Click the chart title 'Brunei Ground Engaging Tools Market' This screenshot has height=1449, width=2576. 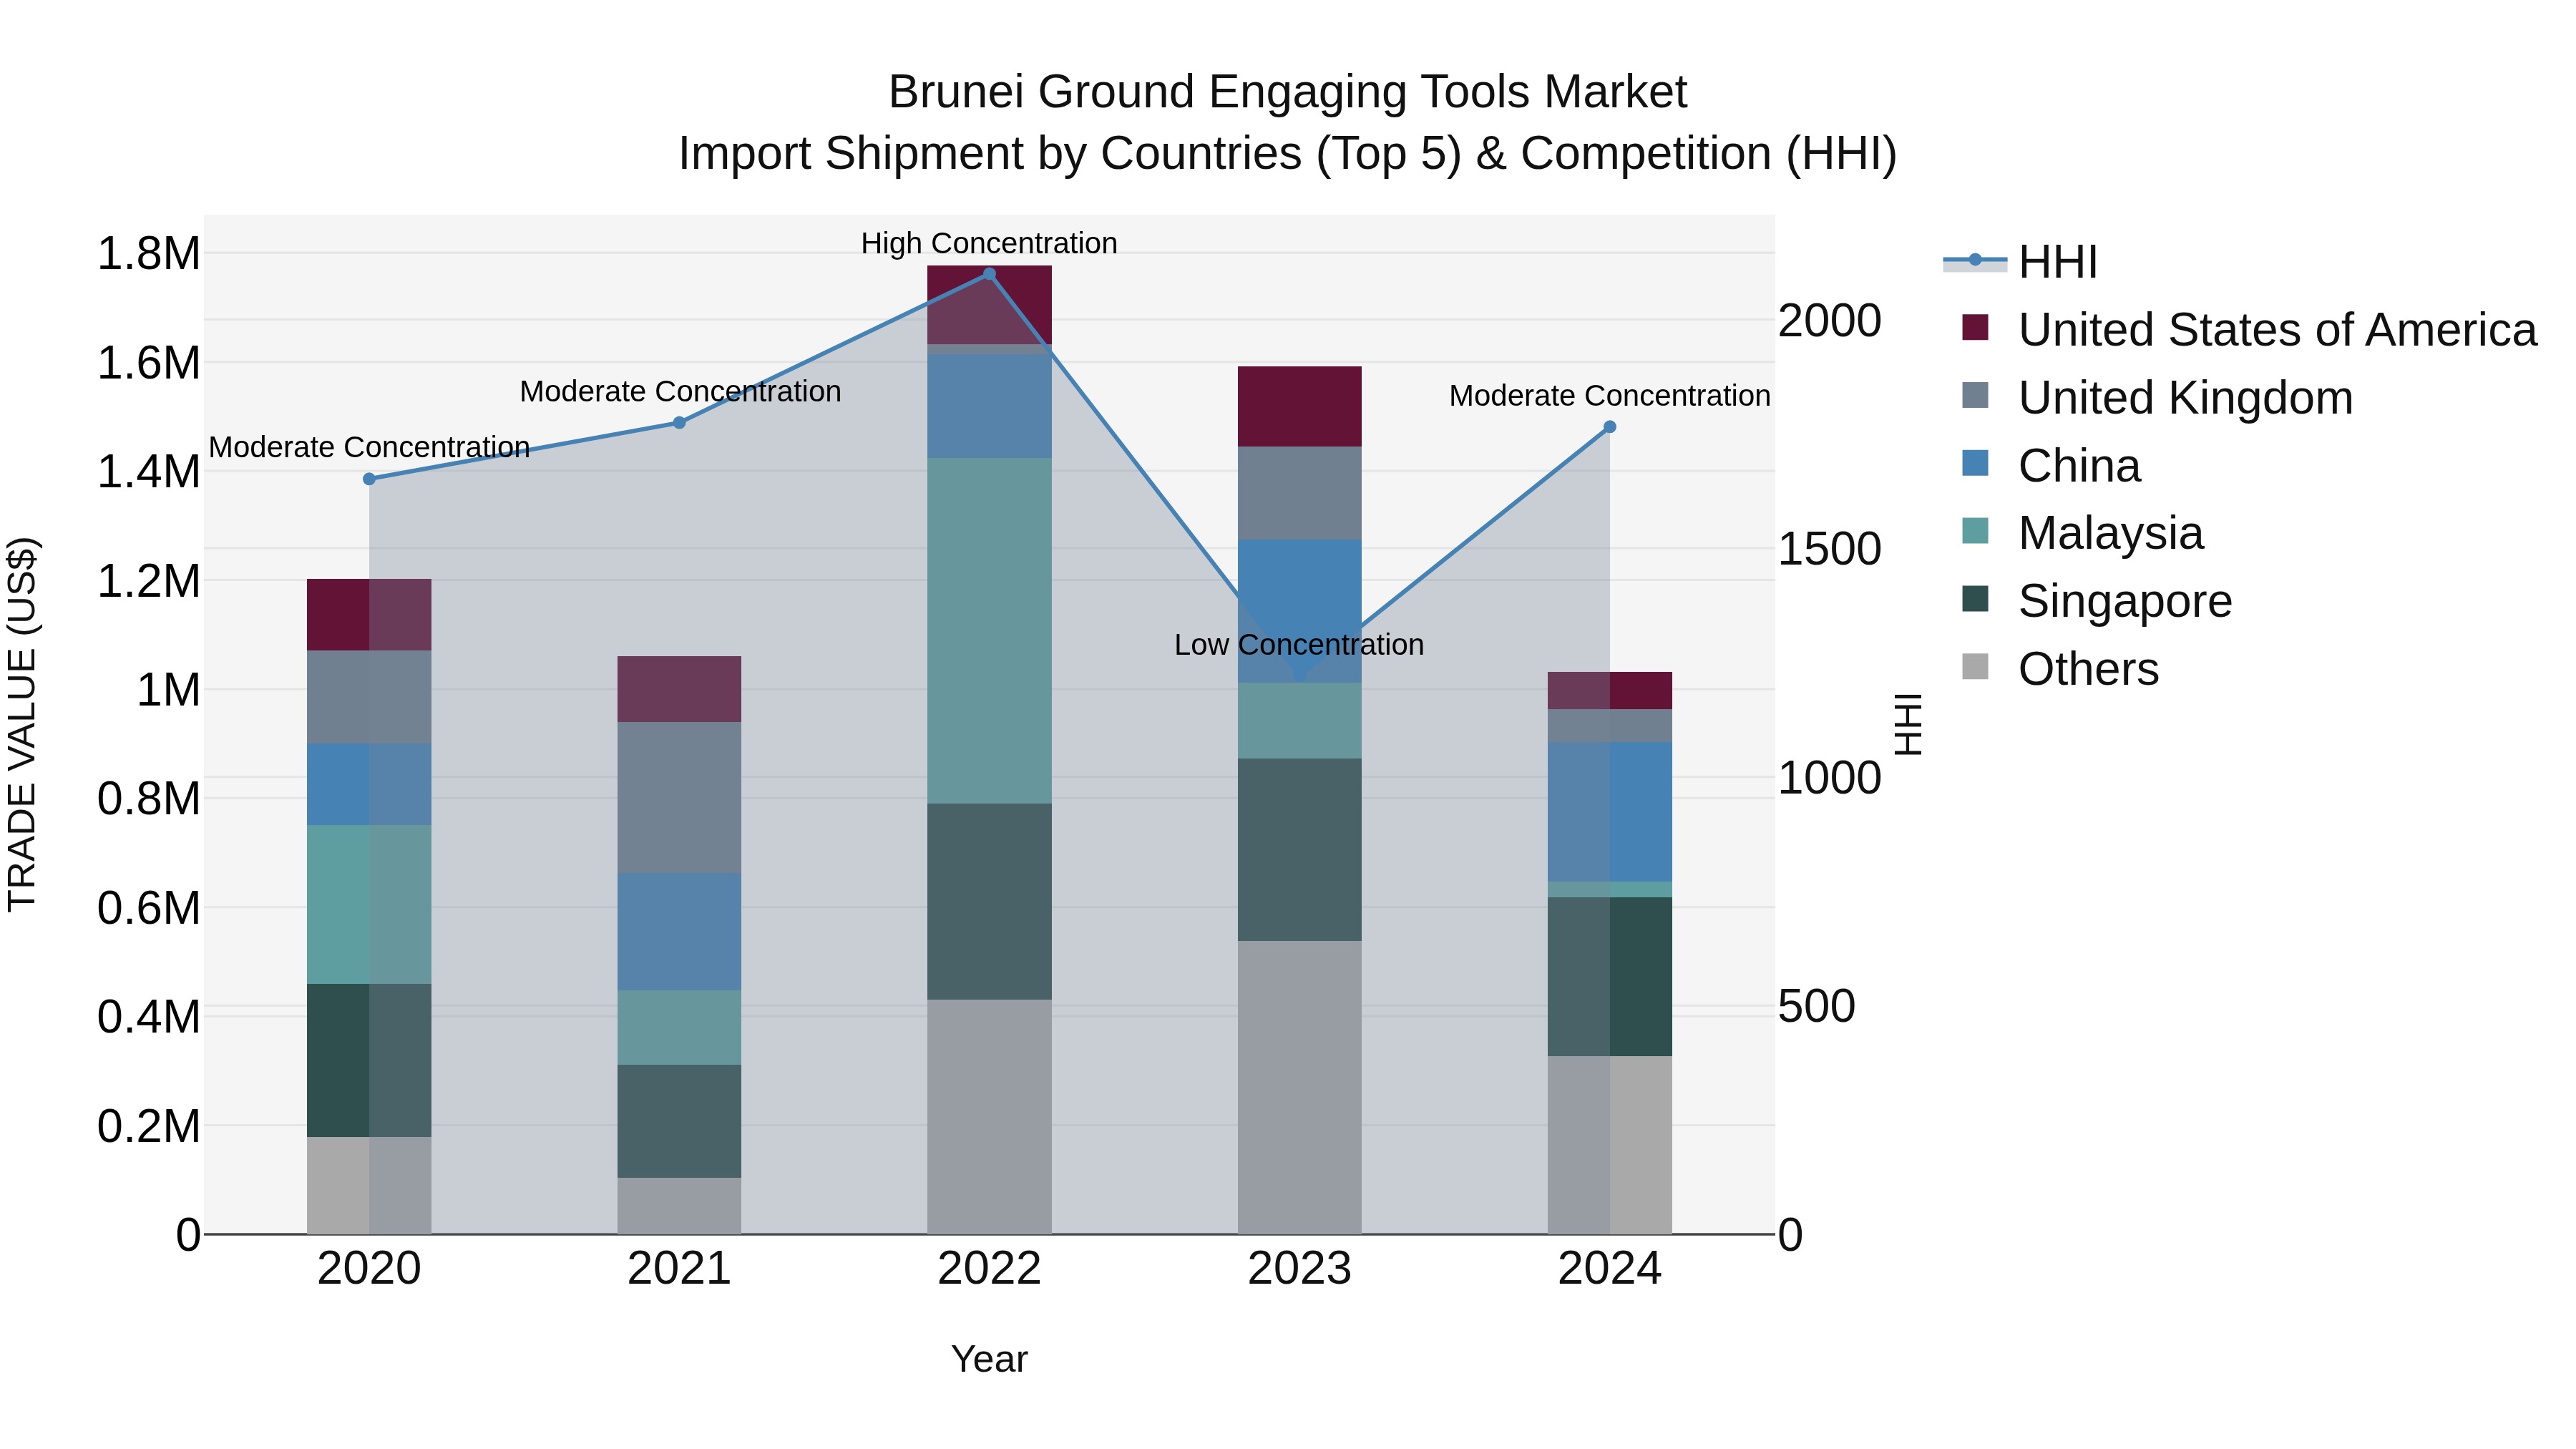1287,92
